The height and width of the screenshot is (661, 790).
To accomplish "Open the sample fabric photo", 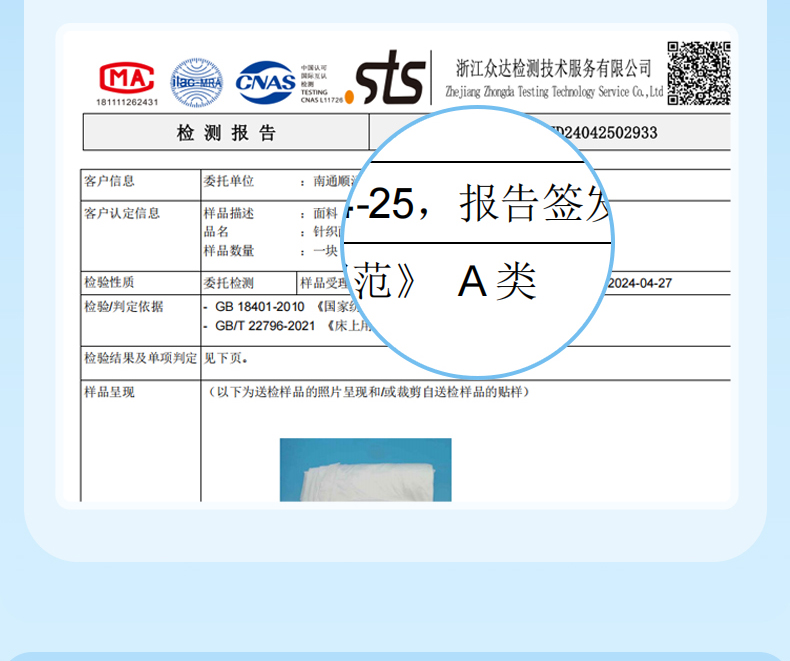I will point(365,469).
